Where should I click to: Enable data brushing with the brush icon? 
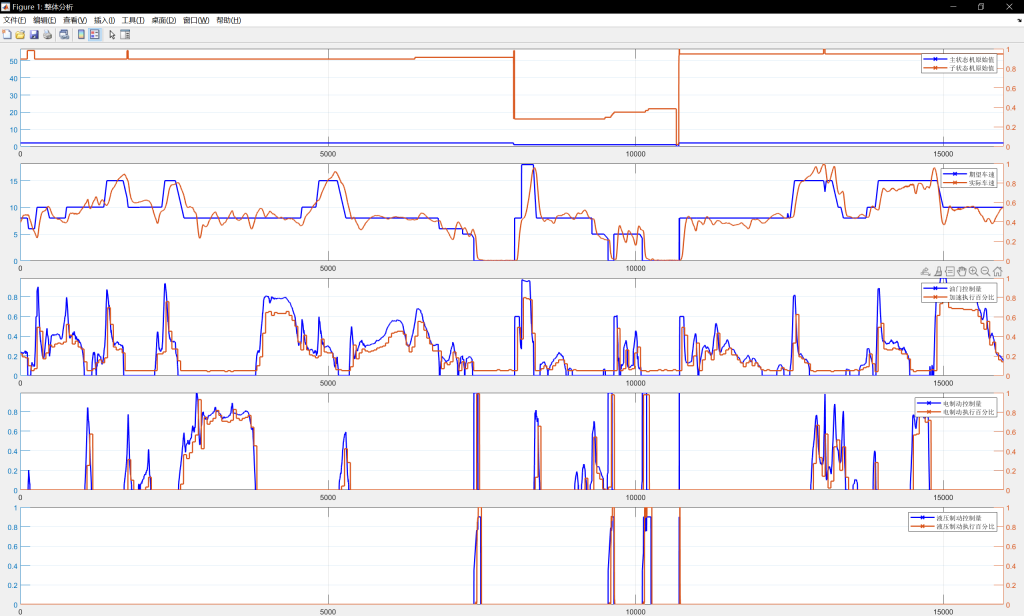tap(937, 271)
